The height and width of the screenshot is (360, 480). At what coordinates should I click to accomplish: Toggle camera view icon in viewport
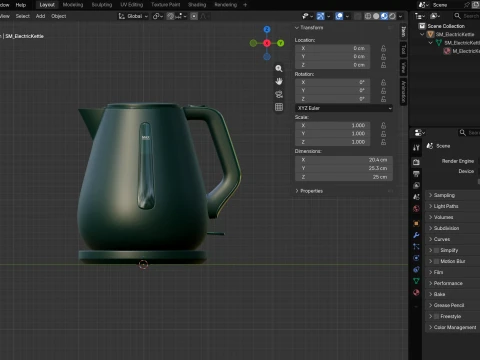click(279, 94)
